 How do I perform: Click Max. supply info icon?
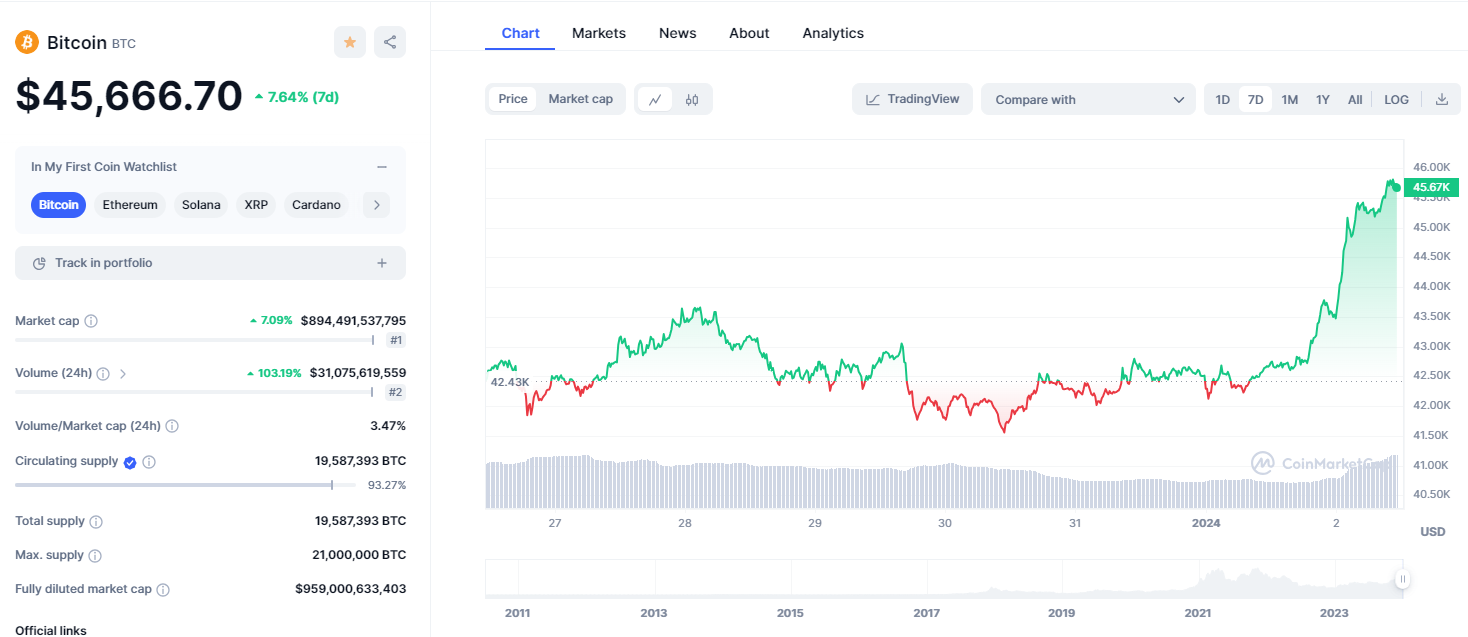tap(95, 555)
